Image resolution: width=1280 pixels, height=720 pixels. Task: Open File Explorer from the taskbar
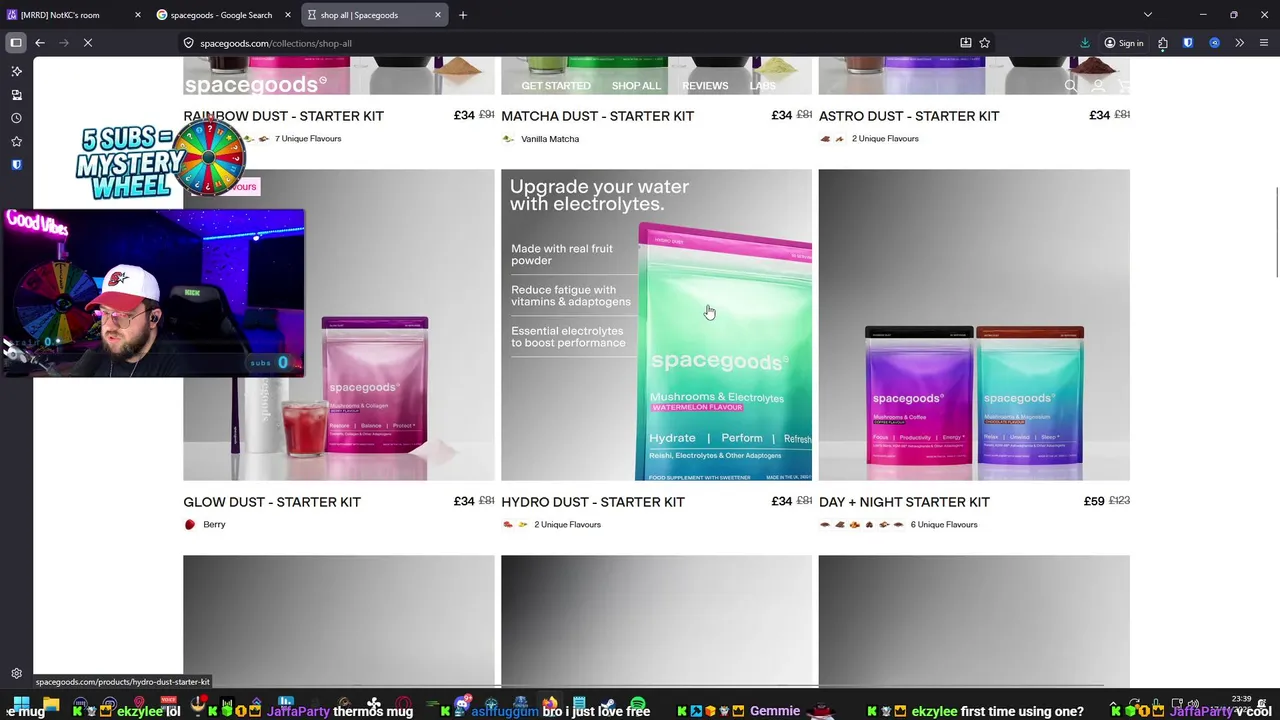click(x=51, y=705)
